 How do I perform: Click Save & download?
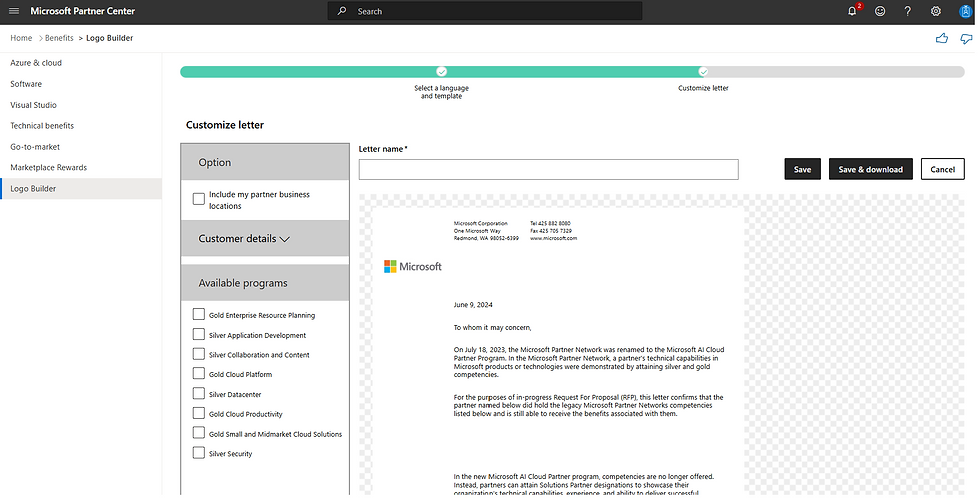[x=871, y=169]
